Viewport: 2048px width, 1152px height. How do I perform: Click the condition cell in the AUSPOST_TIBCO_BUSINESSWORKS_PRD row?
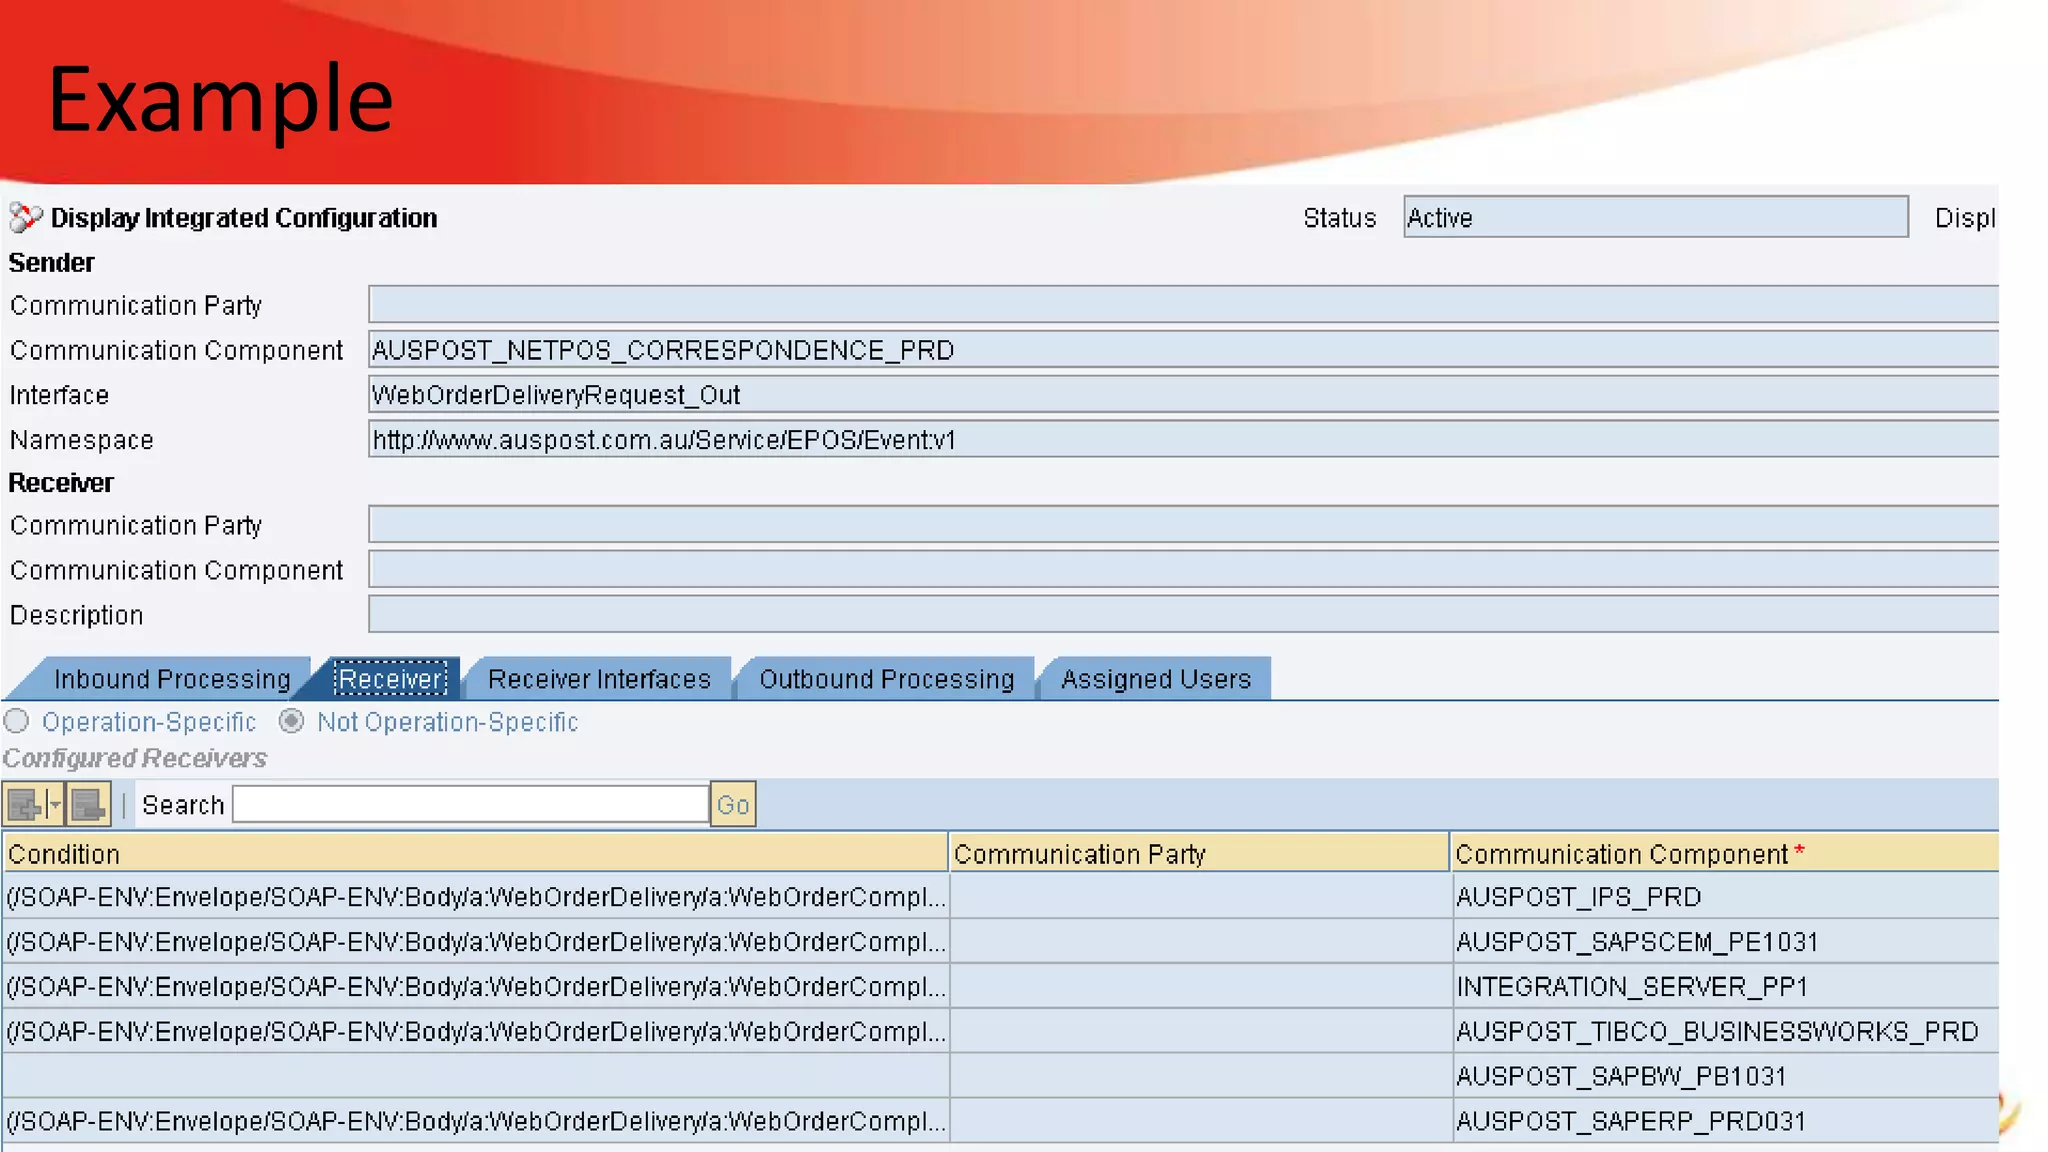point(475,1031)
